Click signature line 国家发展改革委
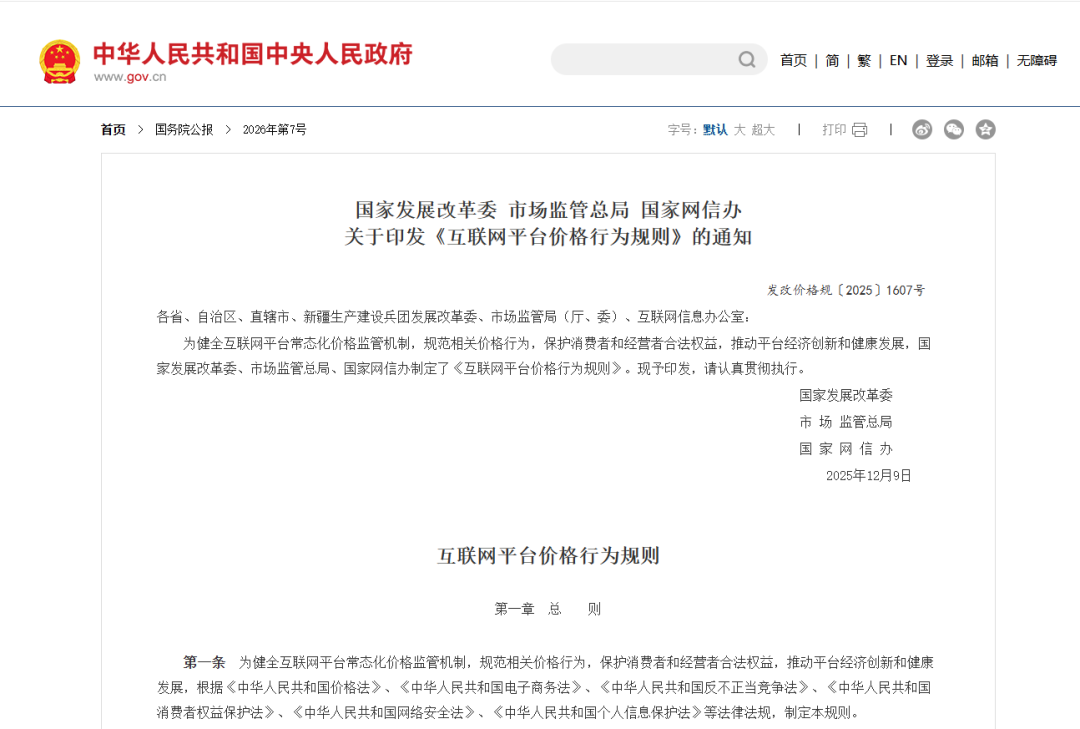Viewport: 1080px width, 729px height. 846,396
